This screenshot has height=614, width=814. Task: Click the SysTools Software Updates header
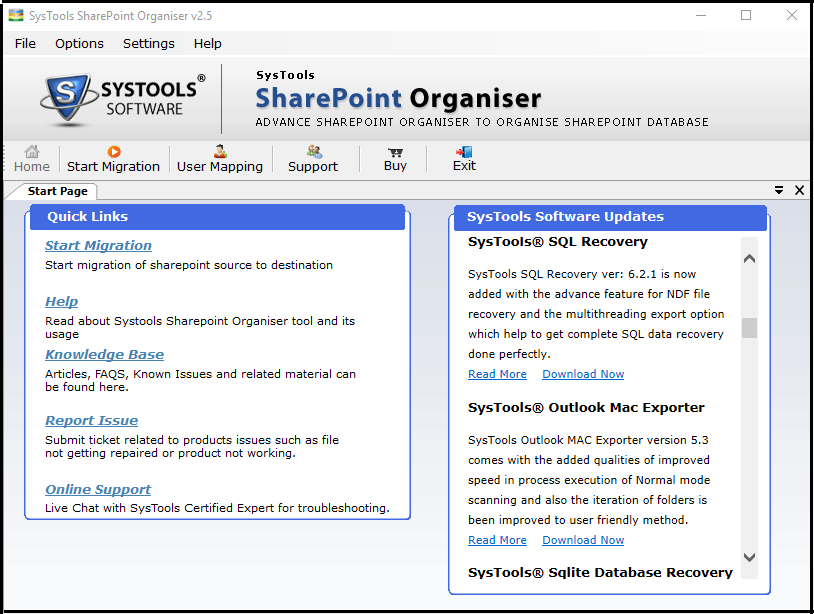pyautogui.click(x=610, y=217)
